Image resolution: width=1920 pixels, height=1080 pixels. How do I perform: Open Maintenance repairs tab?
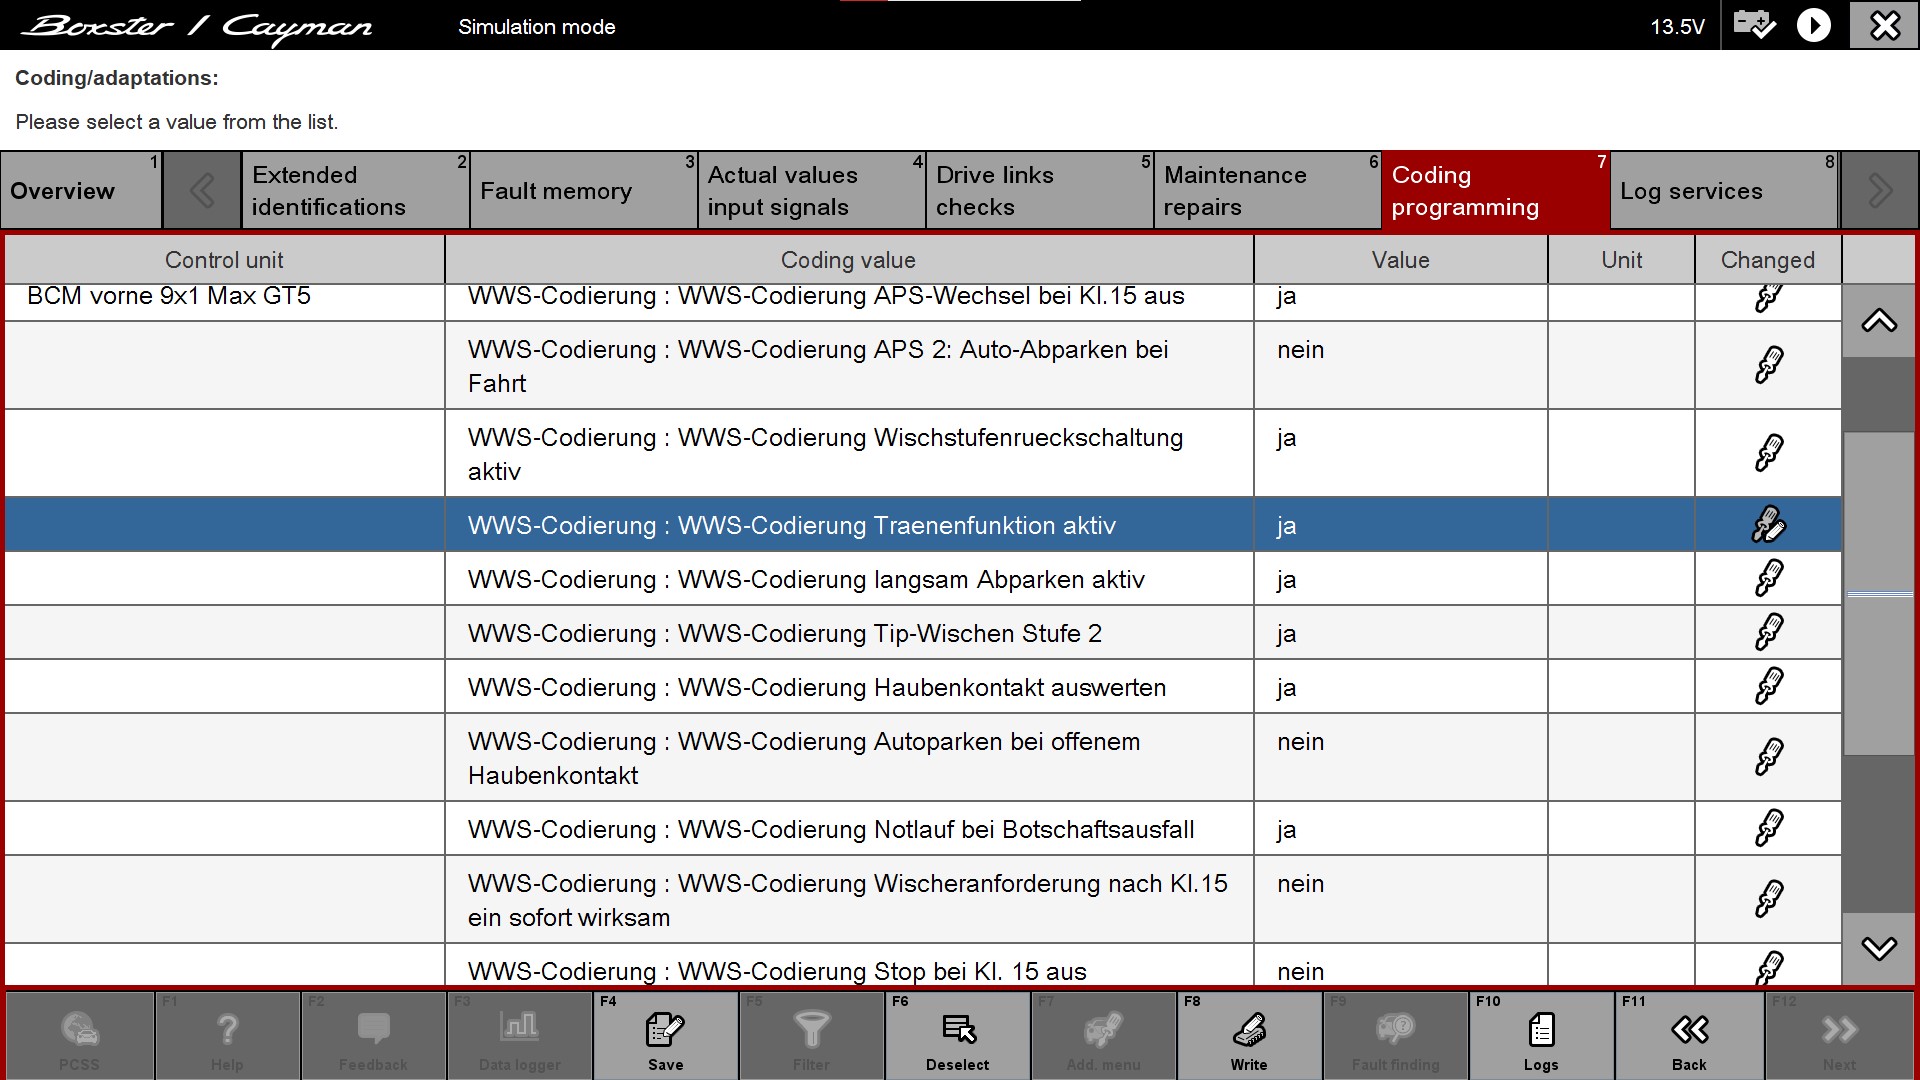[1266, 191]
